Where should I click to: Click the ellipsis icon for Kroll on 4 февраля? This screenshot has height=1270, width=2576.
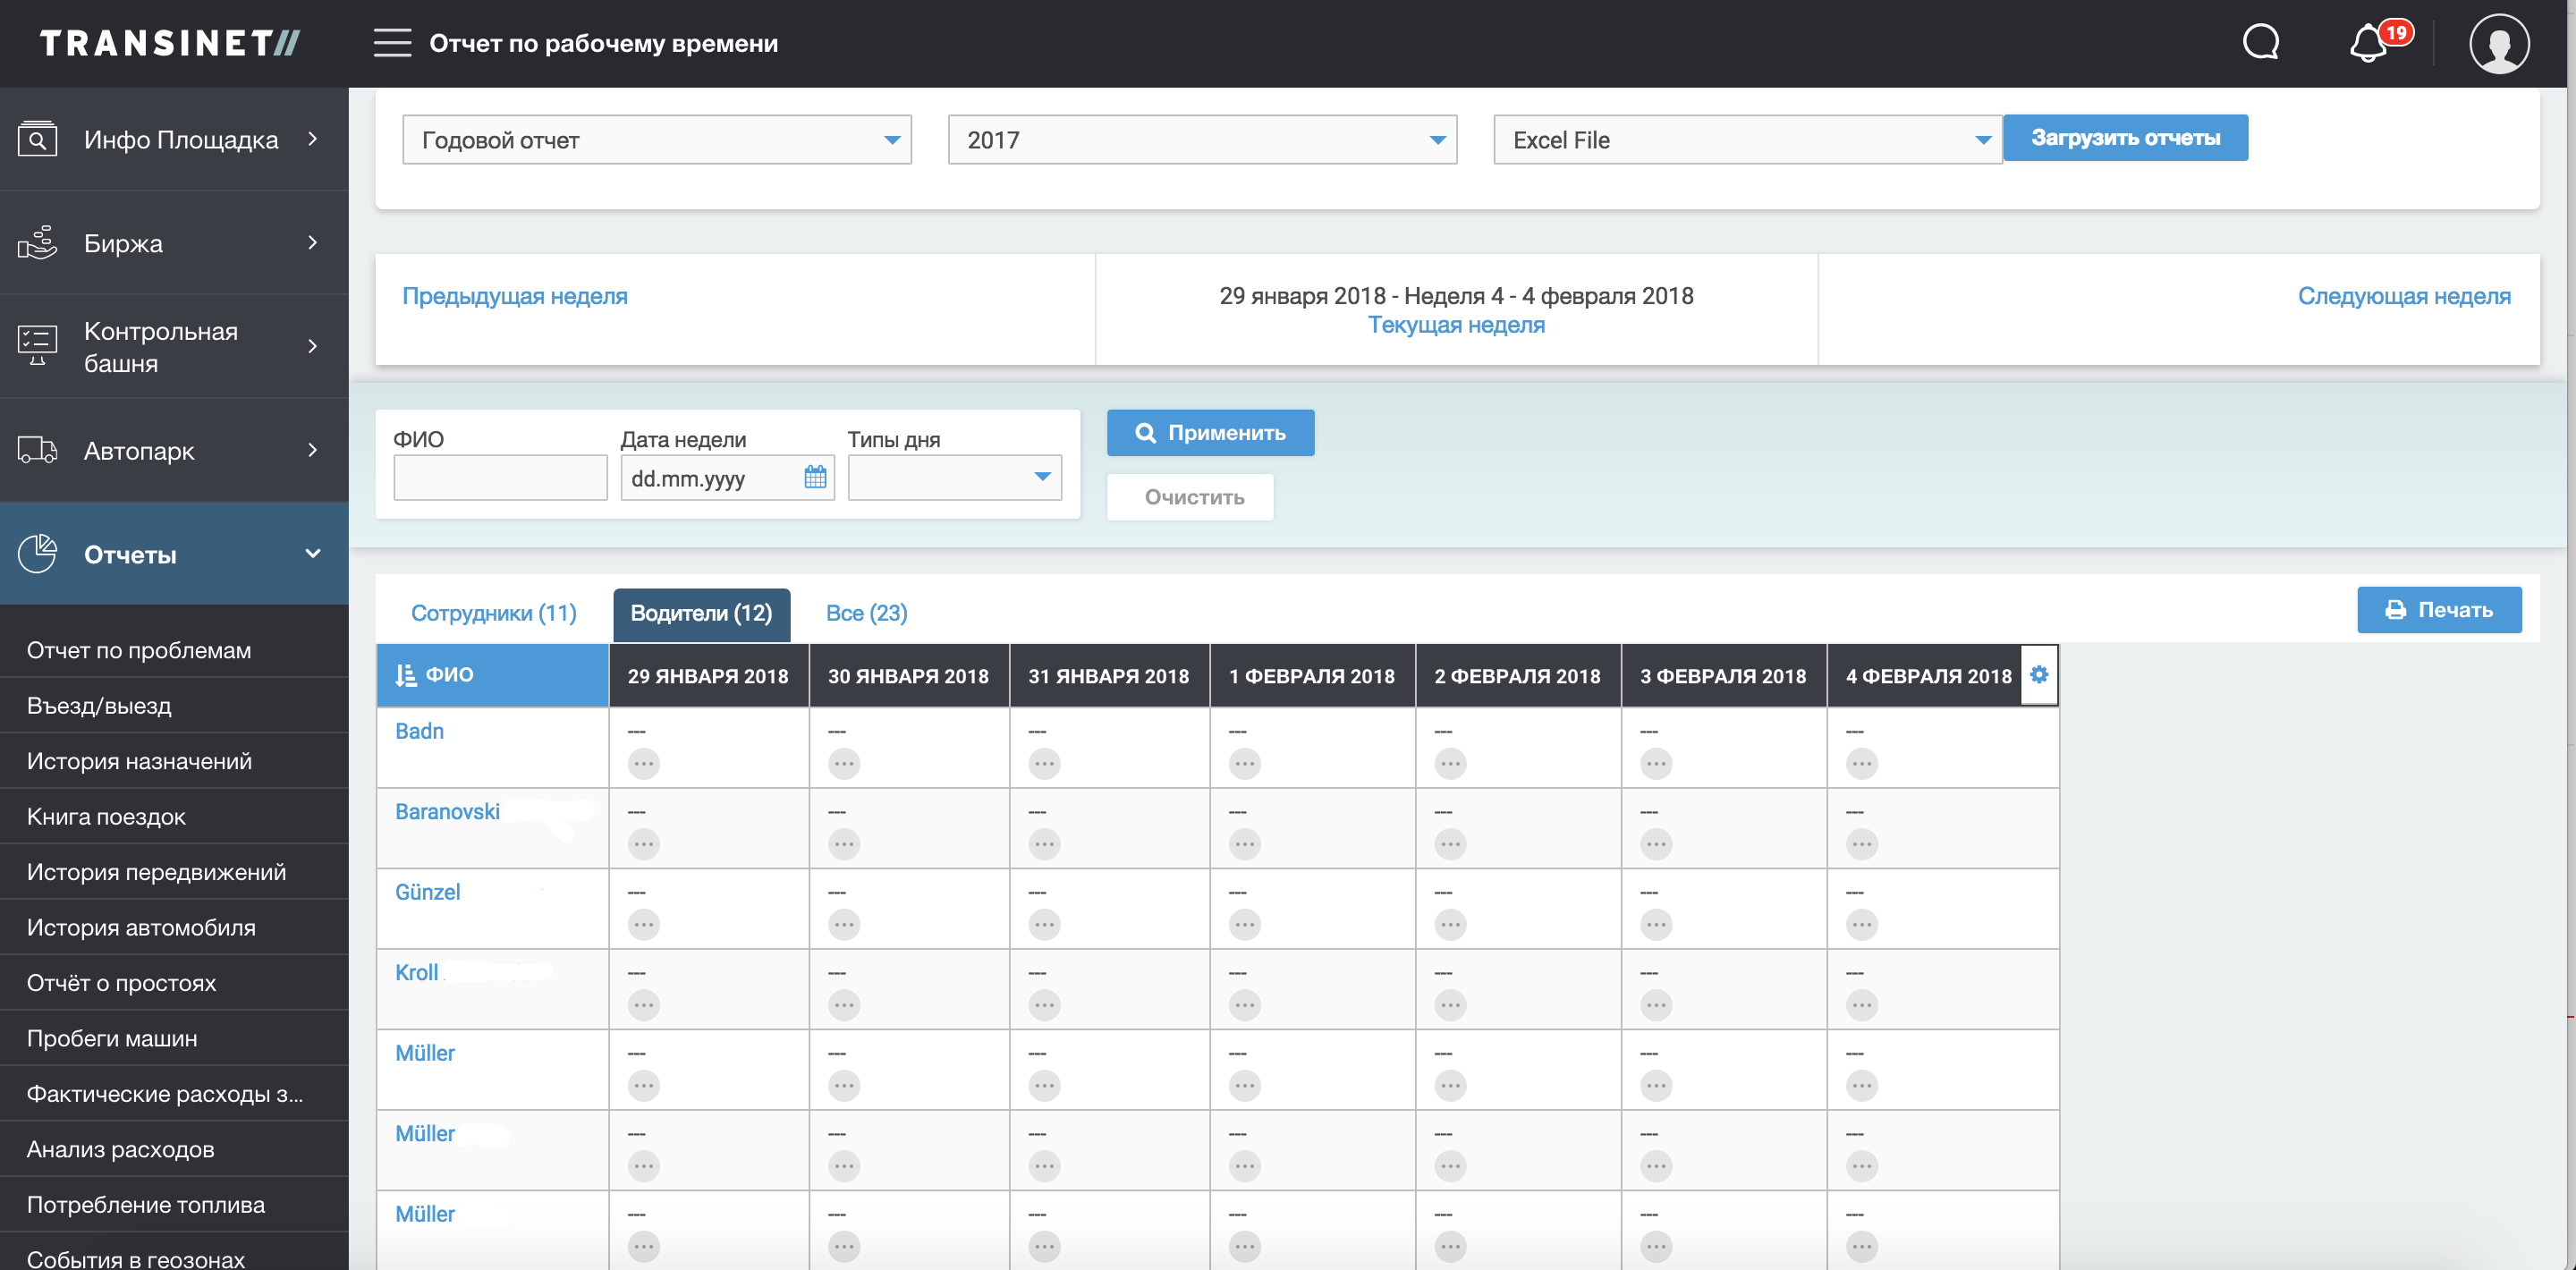point(1861,1005)
